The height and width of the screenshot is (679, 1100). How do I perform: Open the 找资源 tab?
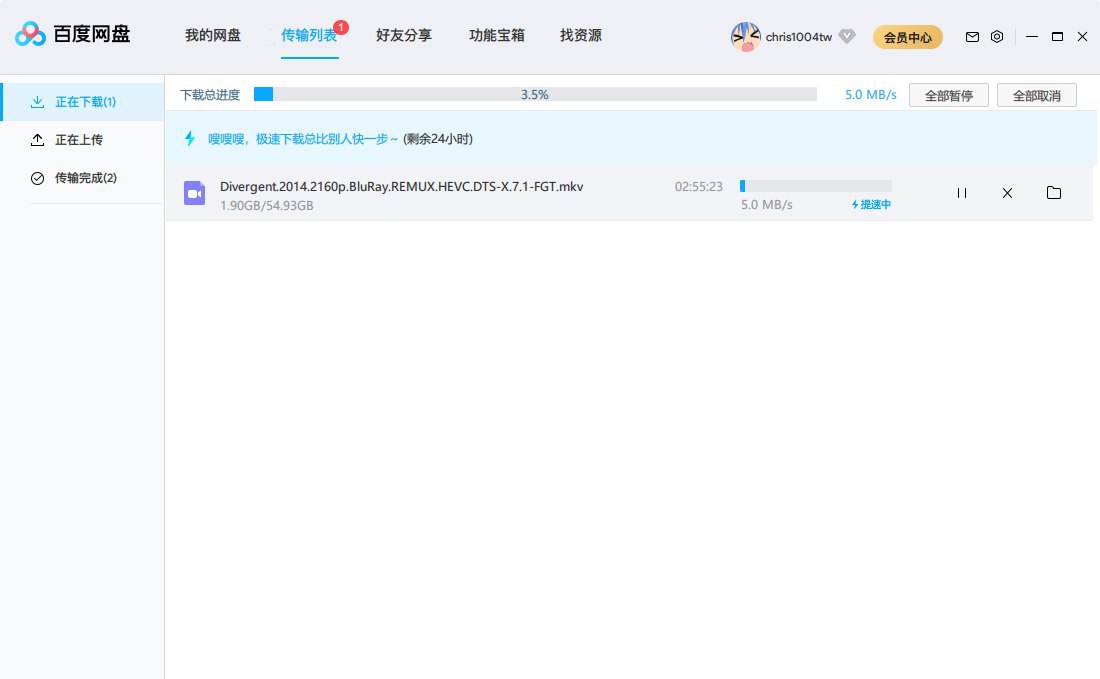(x=581, y=35)
